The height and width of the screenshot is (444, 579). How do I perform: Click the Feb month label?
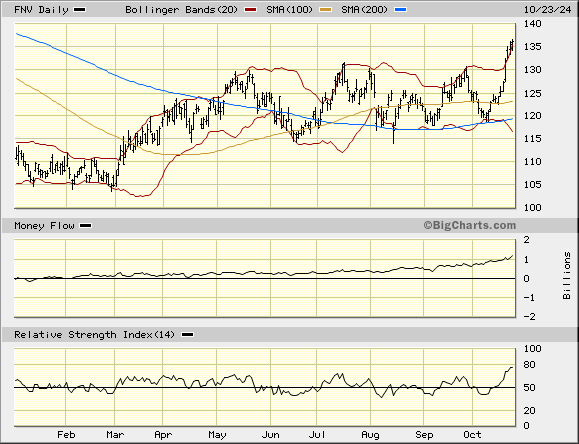tap(66, 435)
